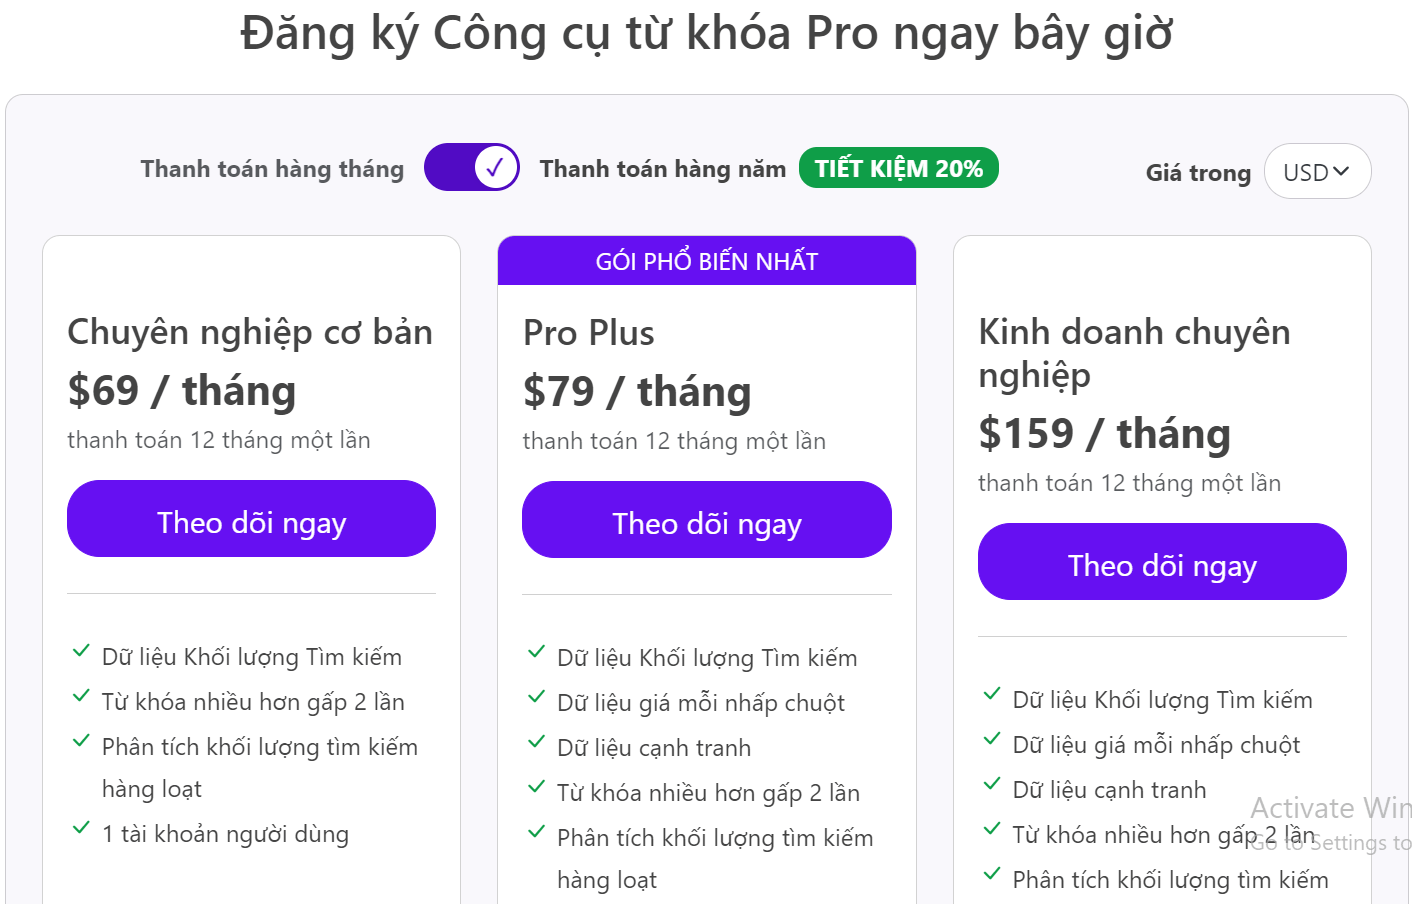
Task: Click the Pro Plus plan title
Action: tap(589, 333)
